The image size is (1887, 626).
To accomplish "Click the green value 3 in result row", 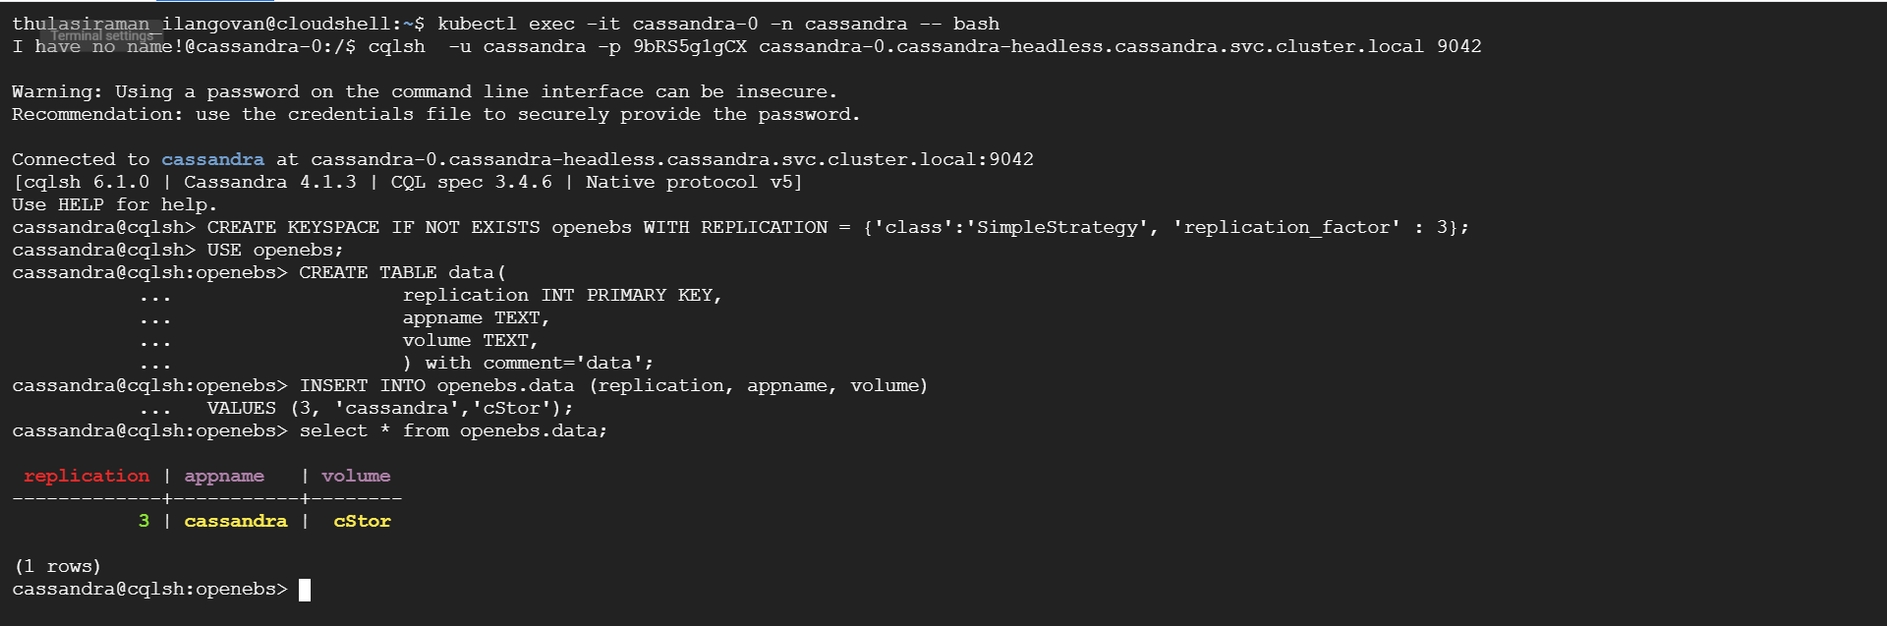I will tap(144, 521).
